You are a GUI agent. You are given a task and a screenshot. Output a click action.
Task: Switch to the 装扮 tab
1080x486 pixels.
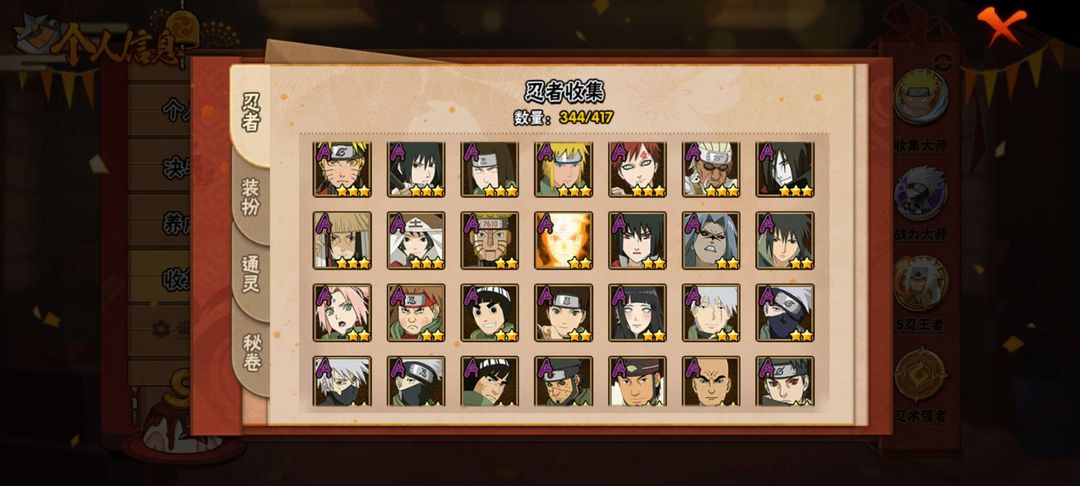[x=250, y=197]
